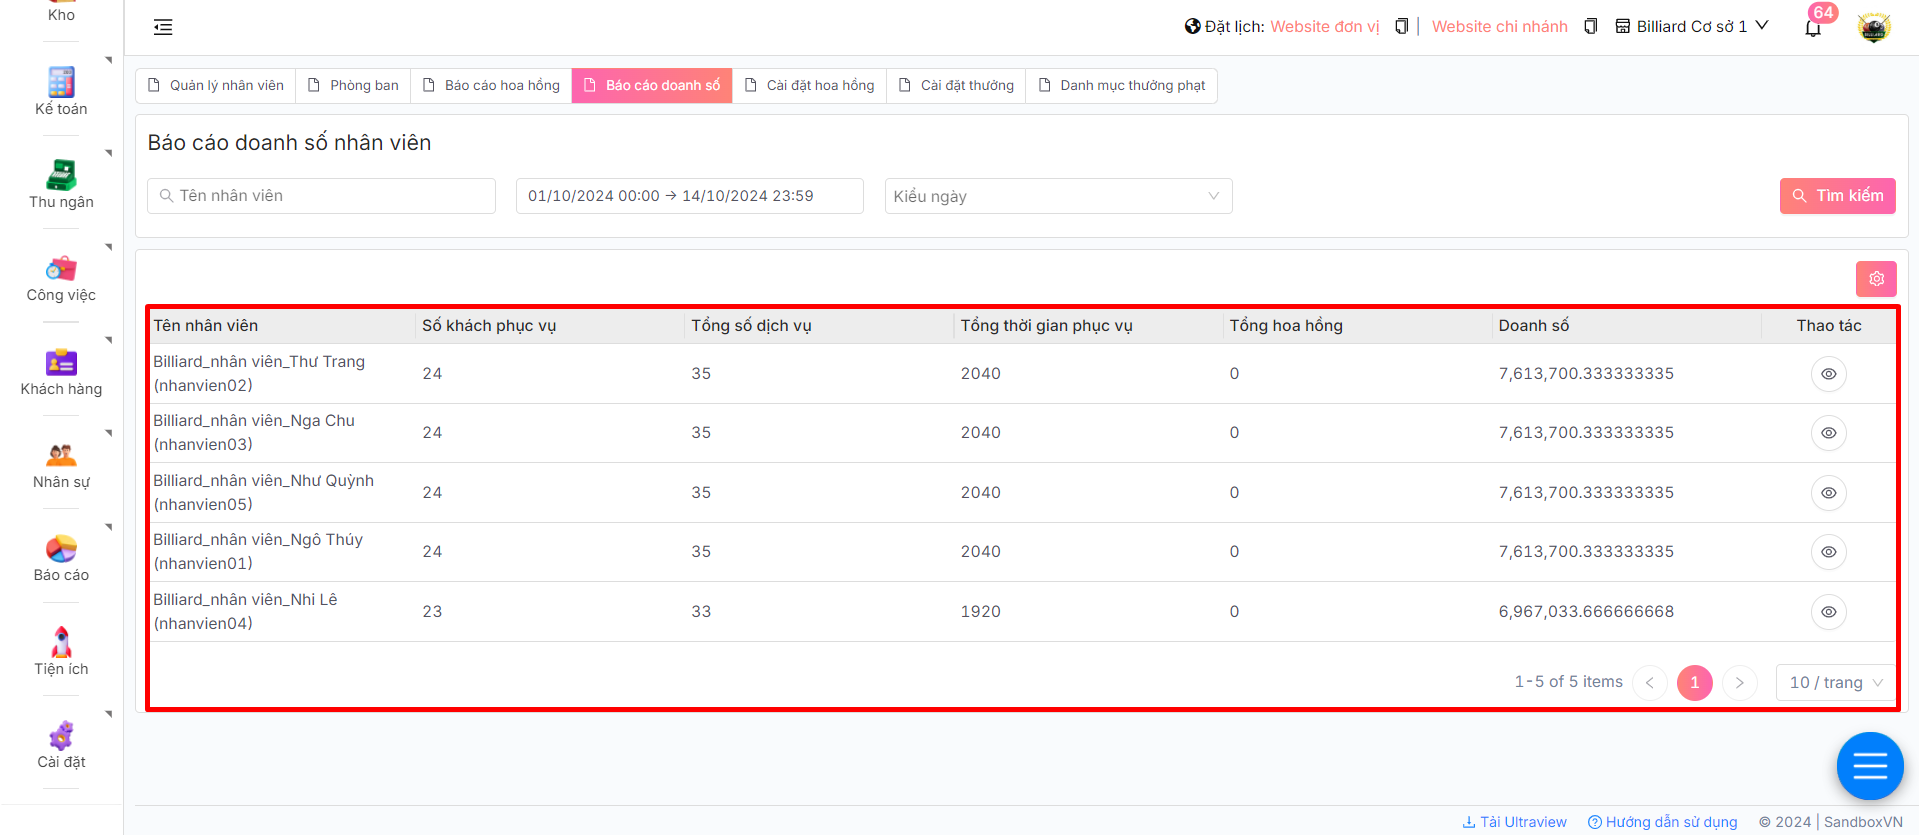This screenshot has width=1919, height=835.
Task: Open the 10 / trang page size dropdown
Action: click(x=1835, y=682)
